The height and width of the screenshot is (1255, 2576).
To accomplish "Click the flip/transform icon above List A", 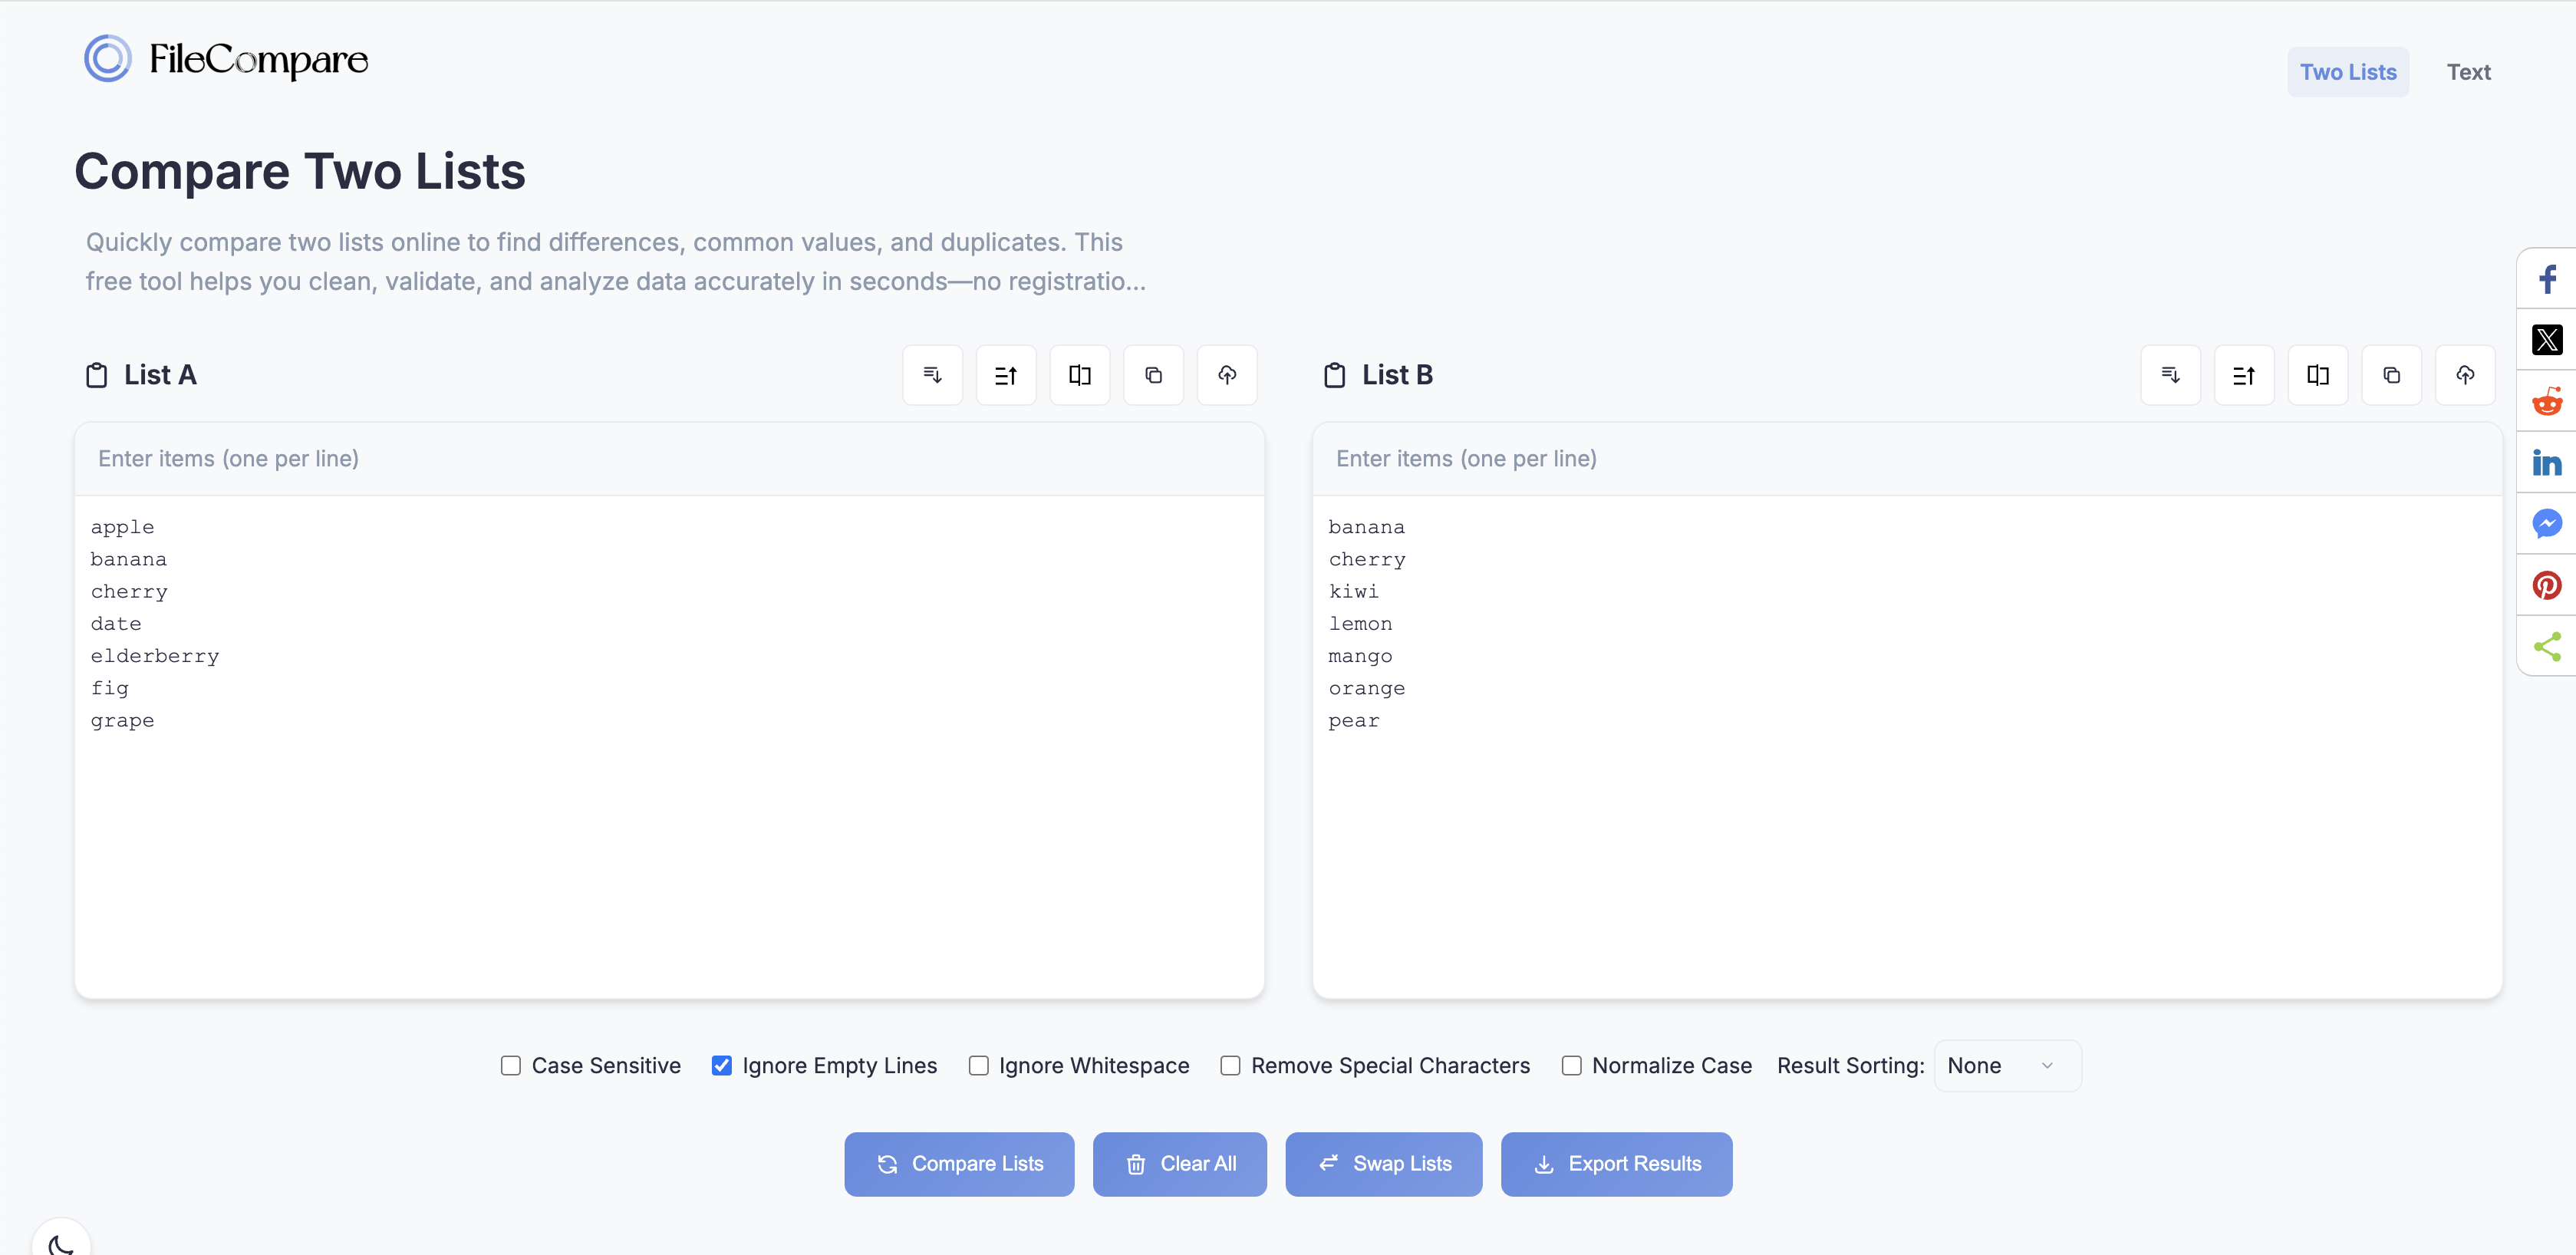I will tap(1080, 375).
